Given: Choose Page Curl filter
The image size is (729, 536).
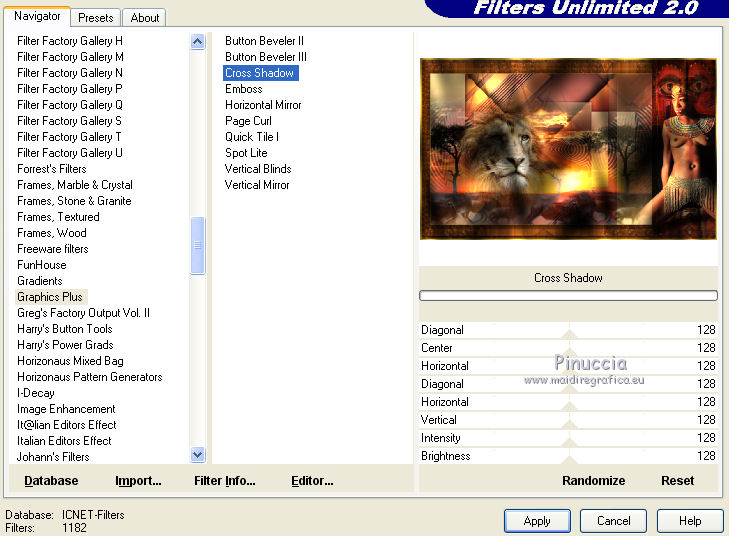Looking at the screenshot, I should coord(248,121).
